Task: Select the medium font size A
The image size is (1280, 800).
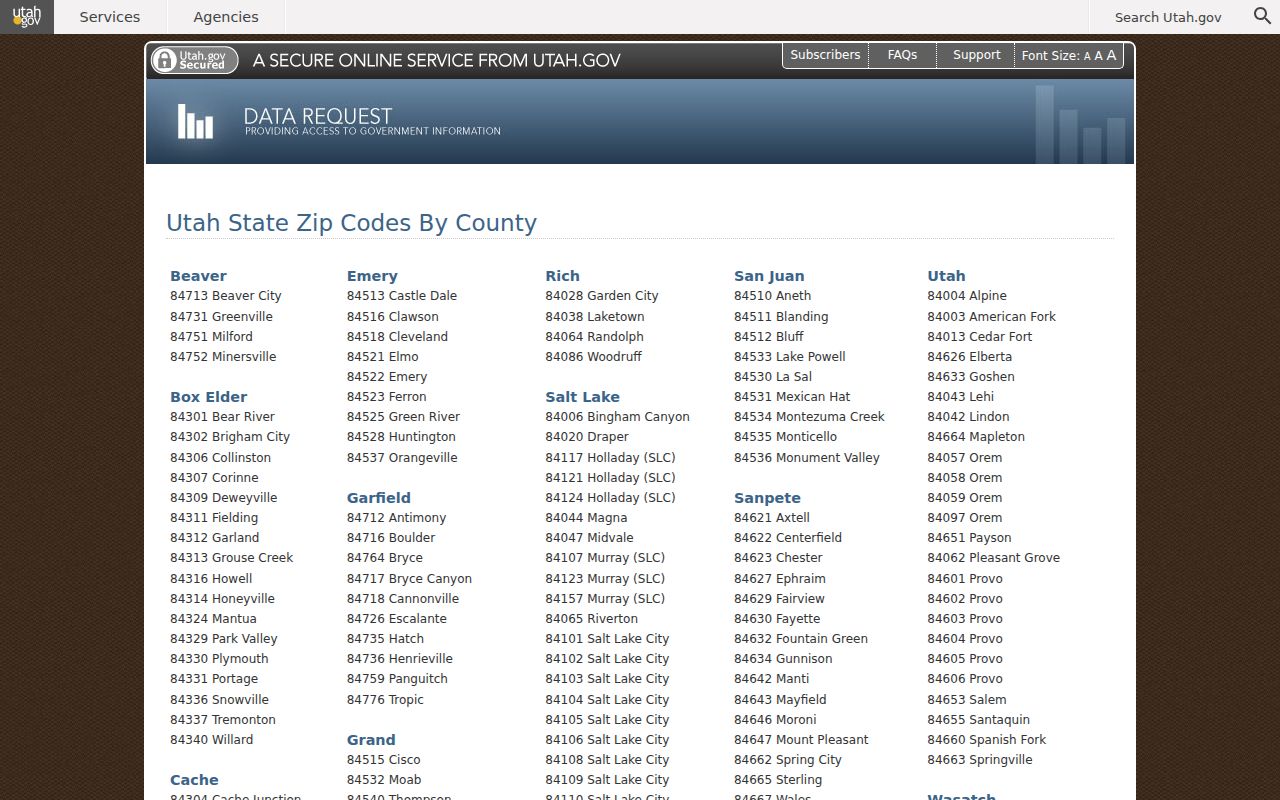Action: [1098, 56]
